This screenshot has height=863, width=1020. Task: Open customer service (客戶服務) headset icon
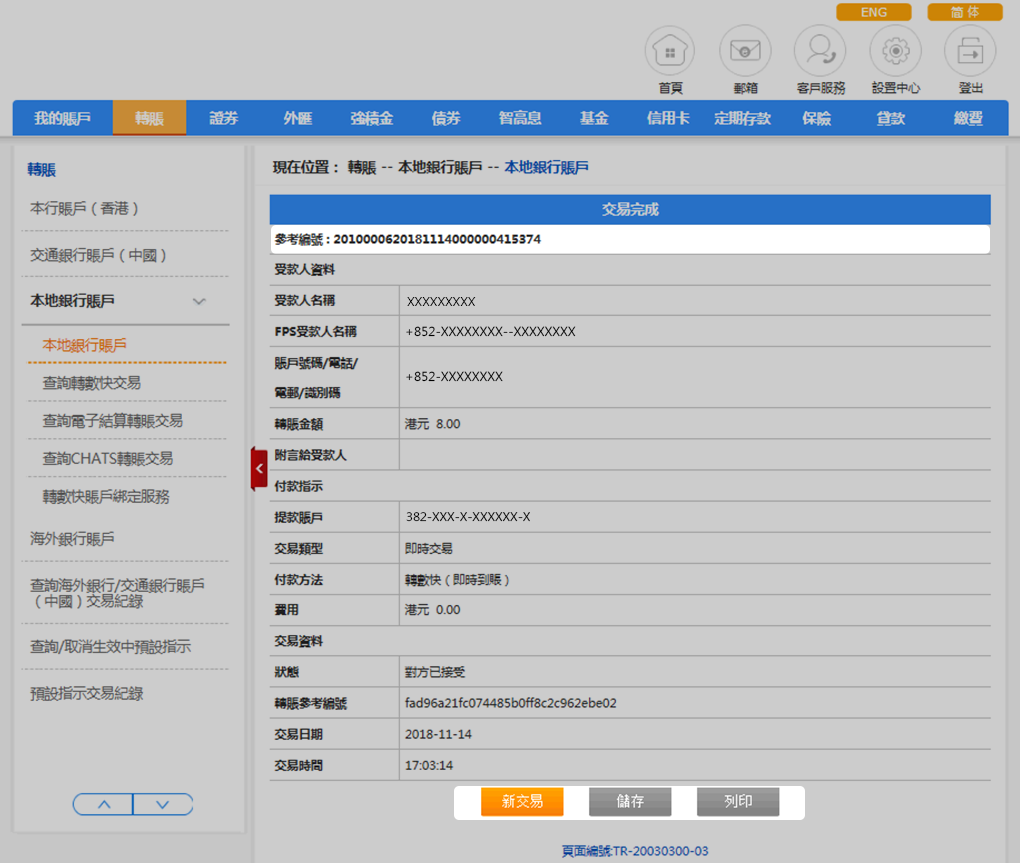(x=820, y=51)
